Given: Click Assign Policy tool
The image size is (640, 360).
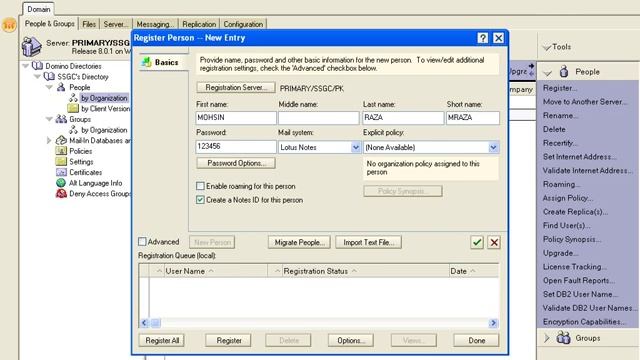Looking at the screenshot, I should pos(568,198).
